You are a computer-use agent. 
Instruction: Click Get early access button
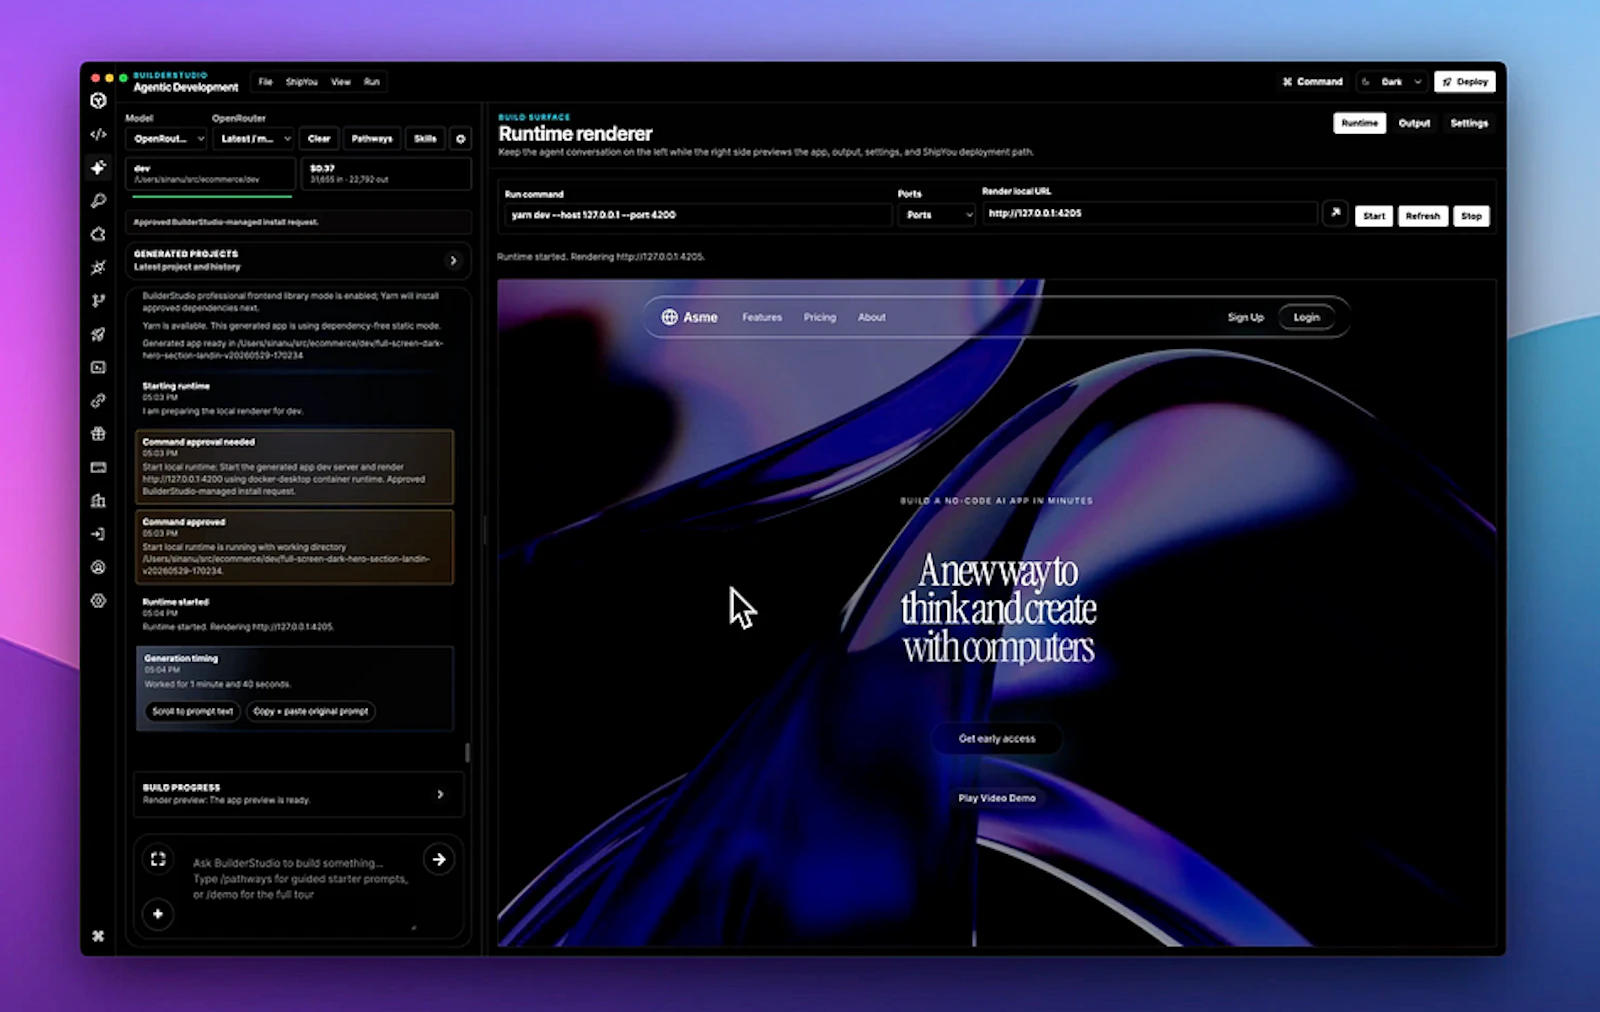(997, 739)
